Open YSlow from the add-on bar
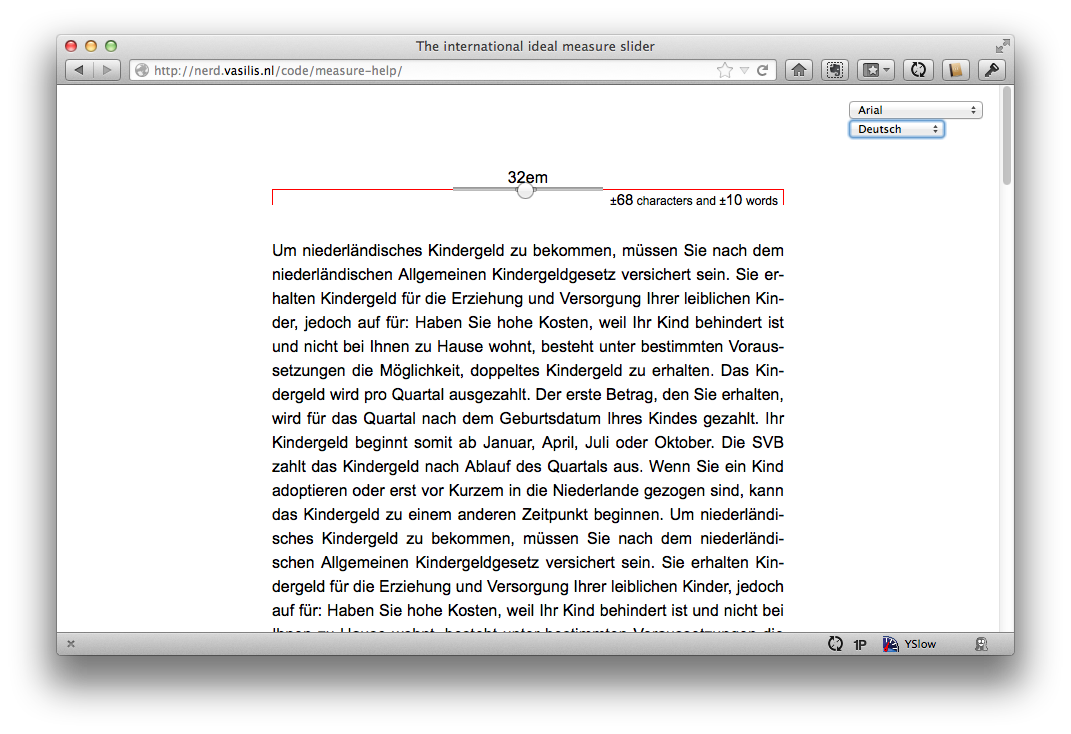Viewport: 1071px width, 734px height. click(x=909, y=644)
